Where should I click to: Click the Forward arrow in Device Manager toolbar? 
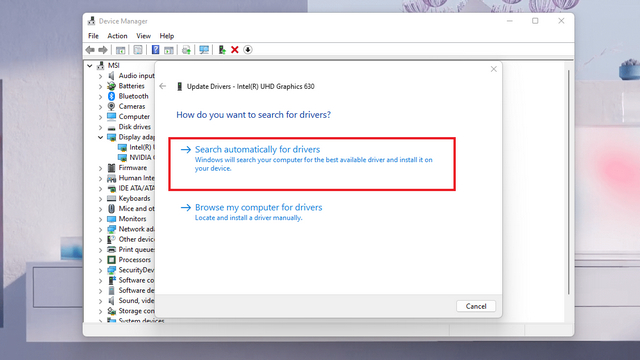(103, 50)
